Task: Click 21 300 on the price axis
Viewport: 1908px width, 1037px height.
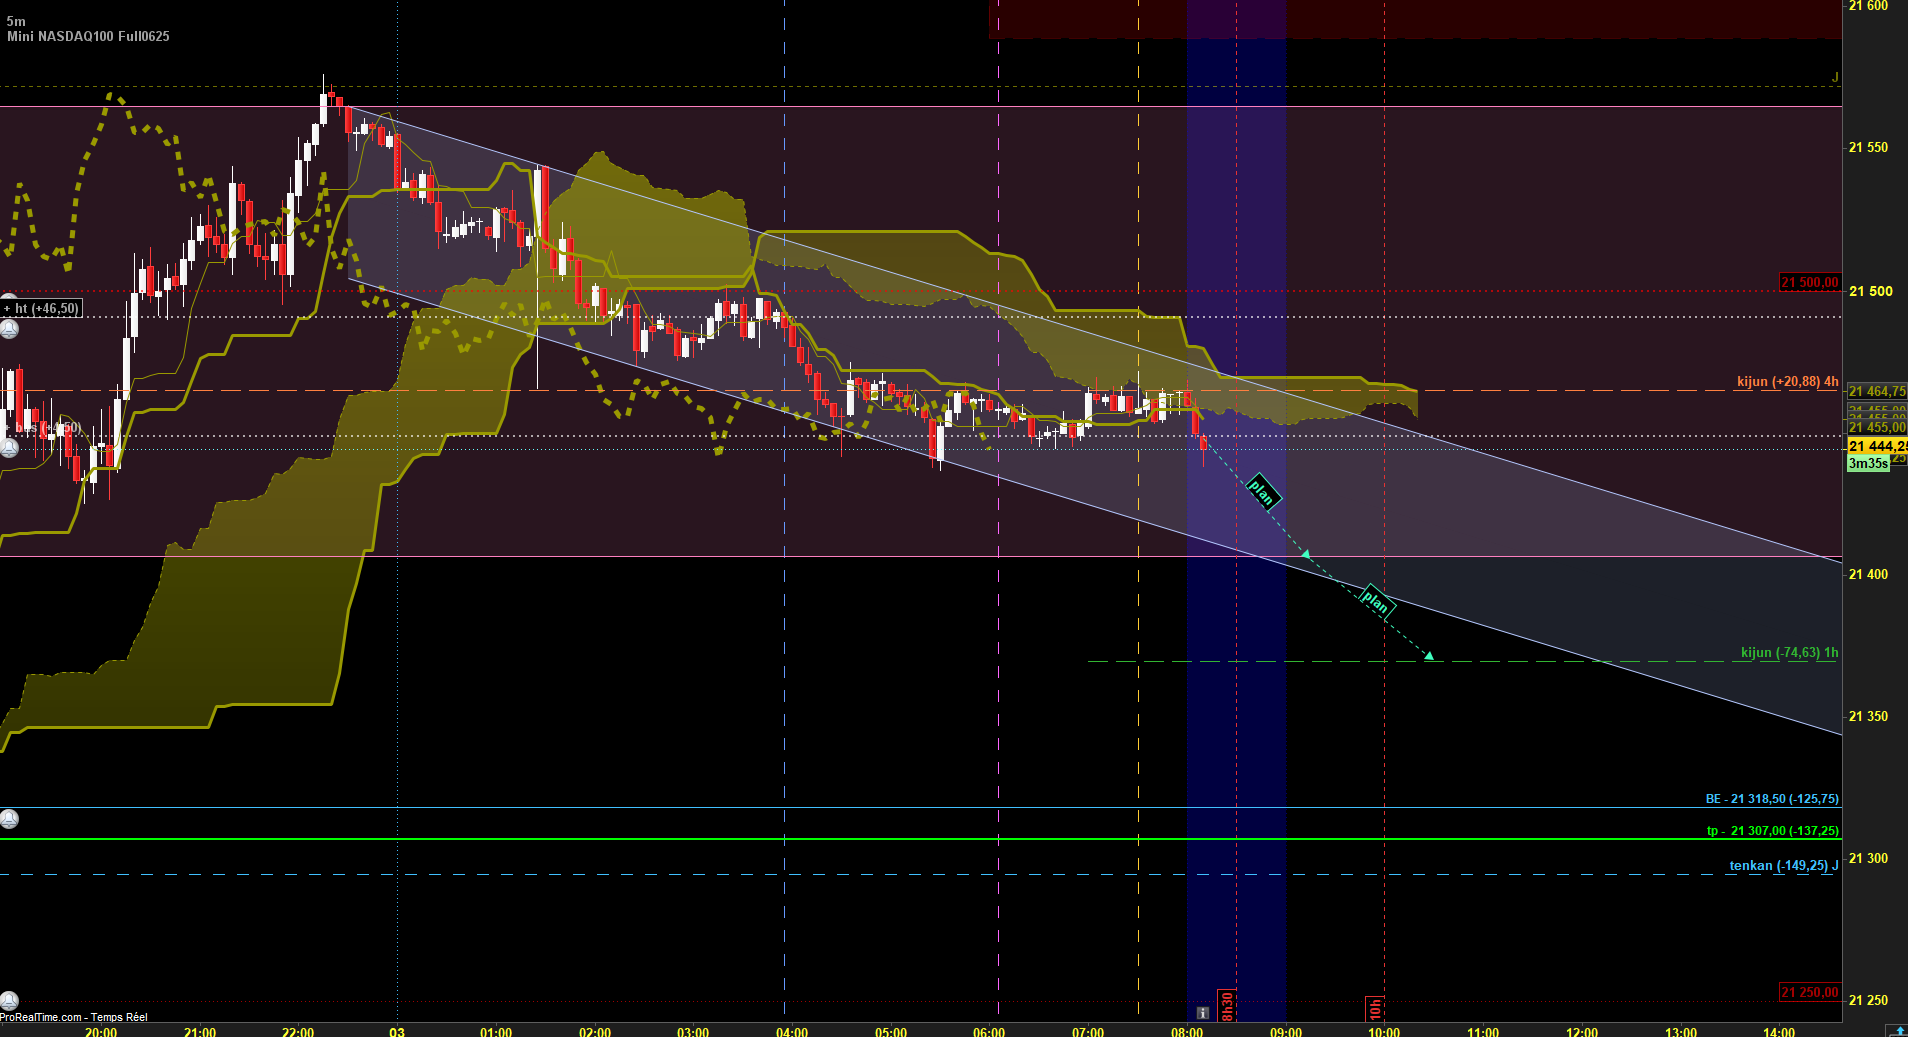Action: coord(1868,859)
